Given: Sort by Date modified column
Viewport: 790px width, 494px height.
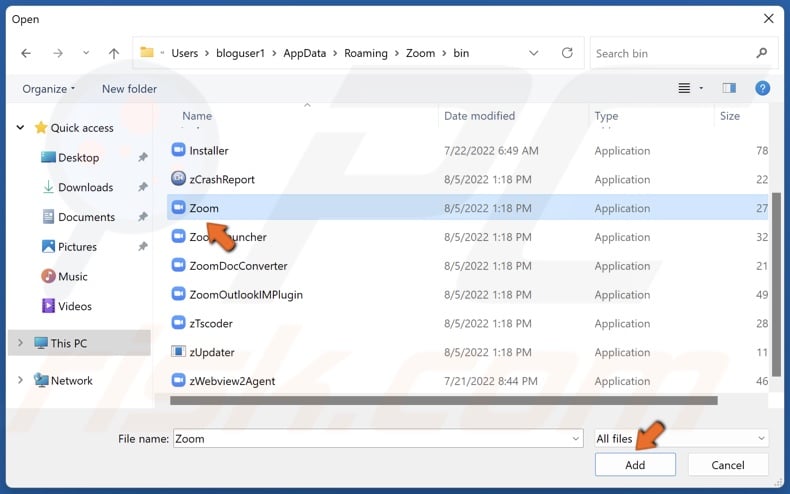Looking at the screenshot, I should [479, 116].
